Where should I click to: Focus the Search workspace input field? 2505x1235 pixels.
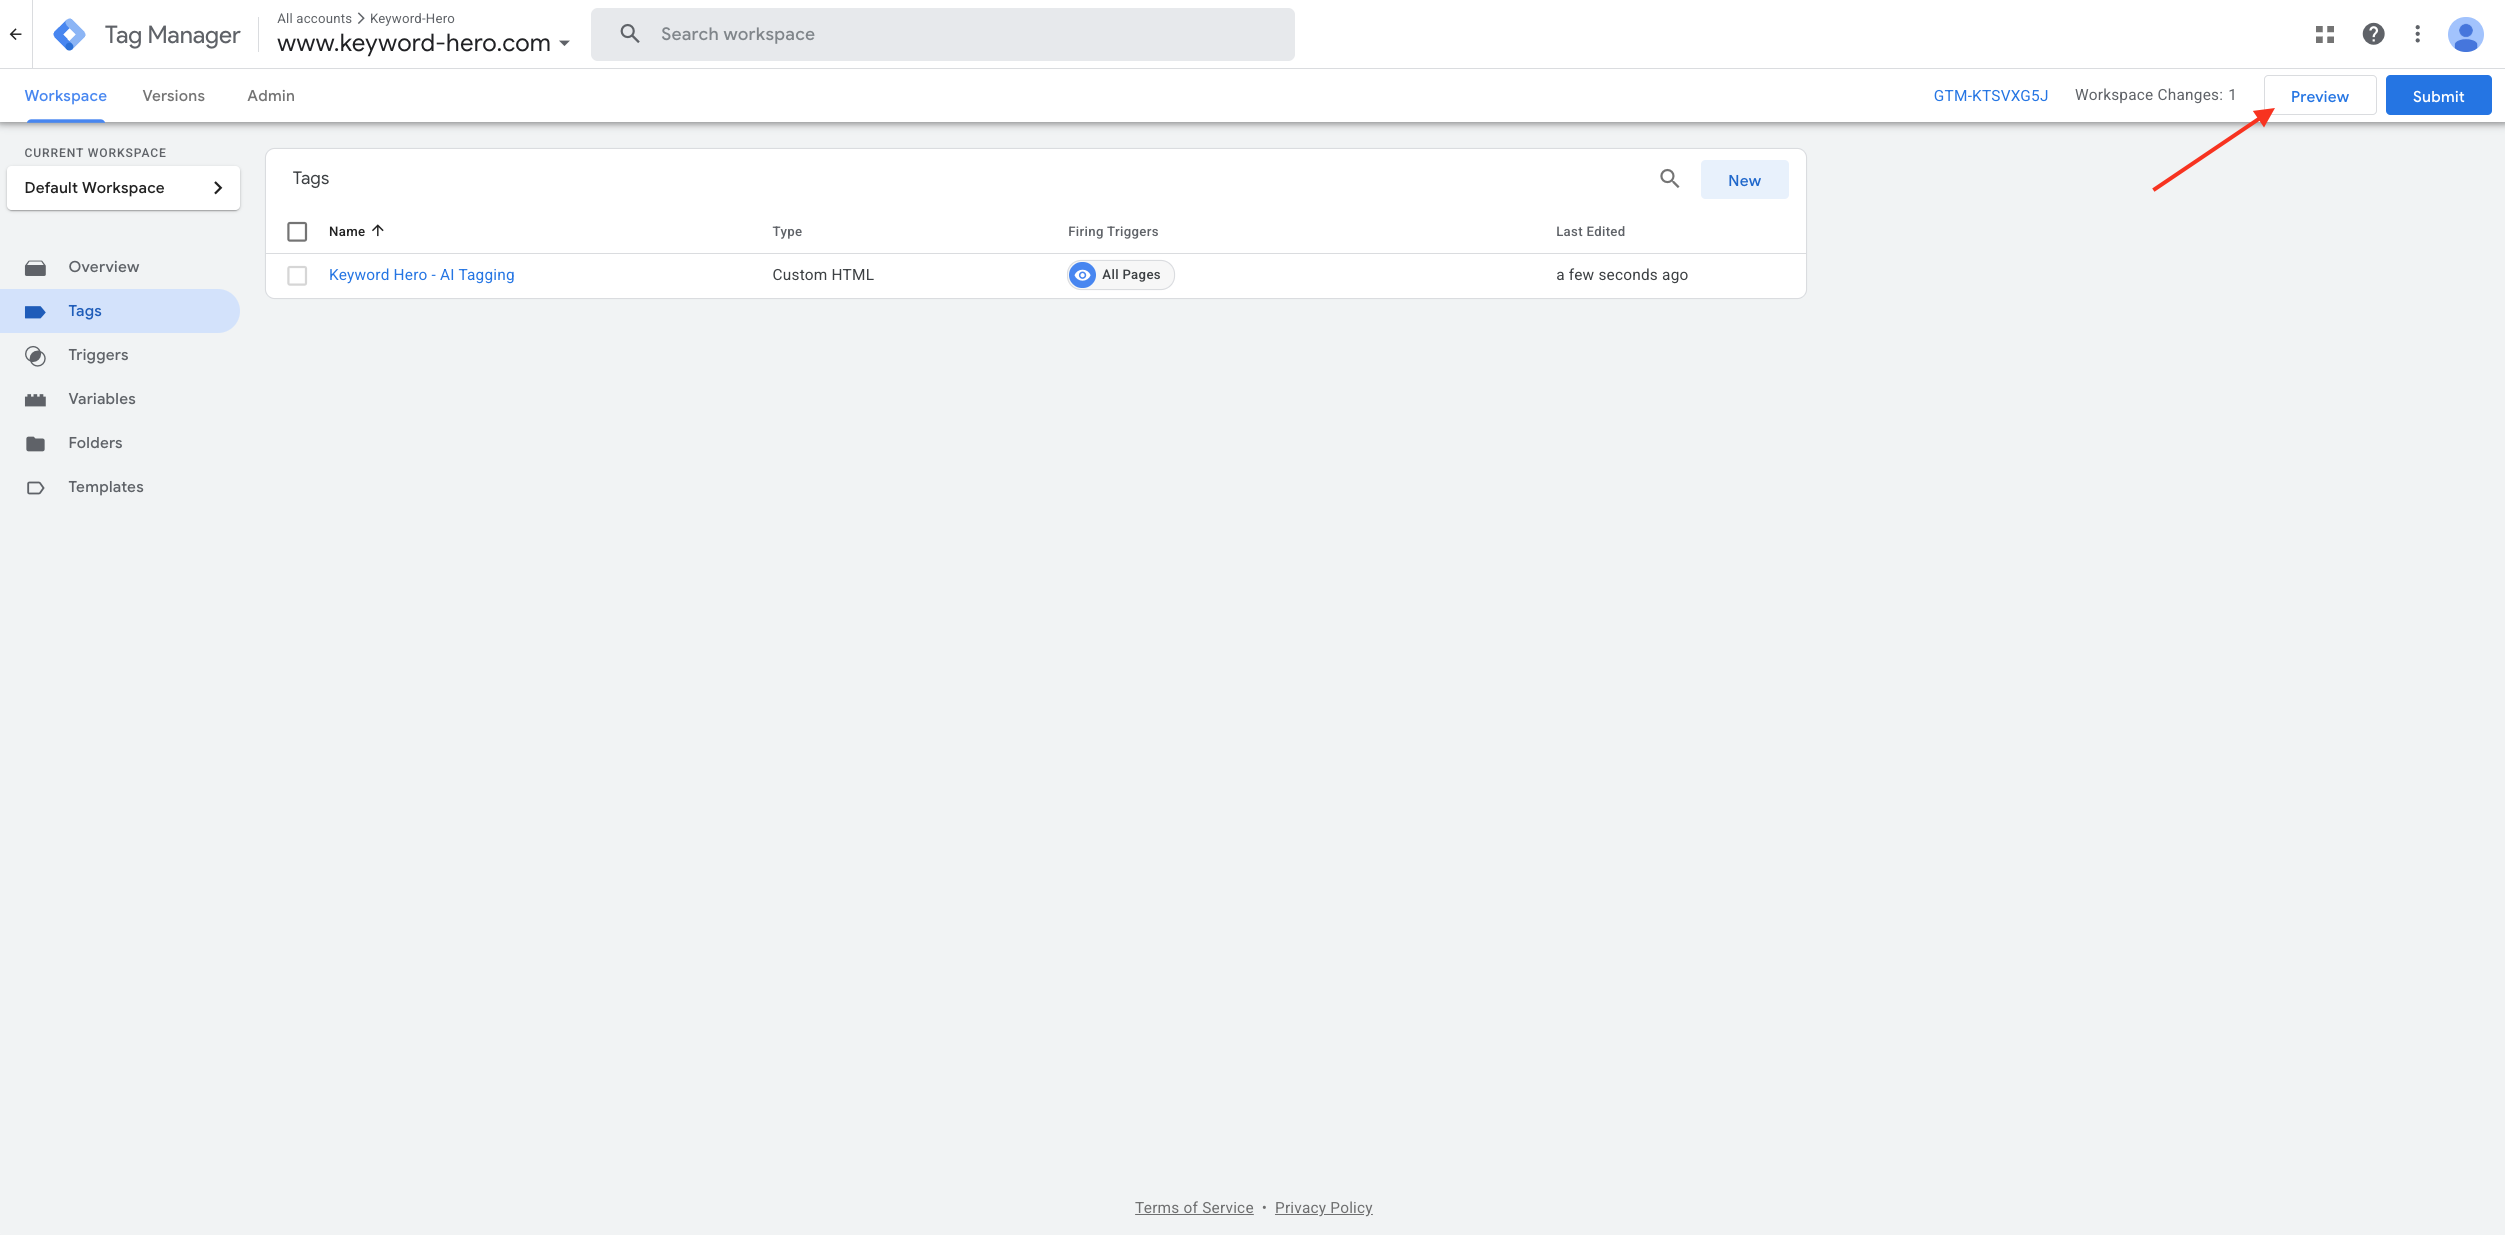click(x=942, y=34)
